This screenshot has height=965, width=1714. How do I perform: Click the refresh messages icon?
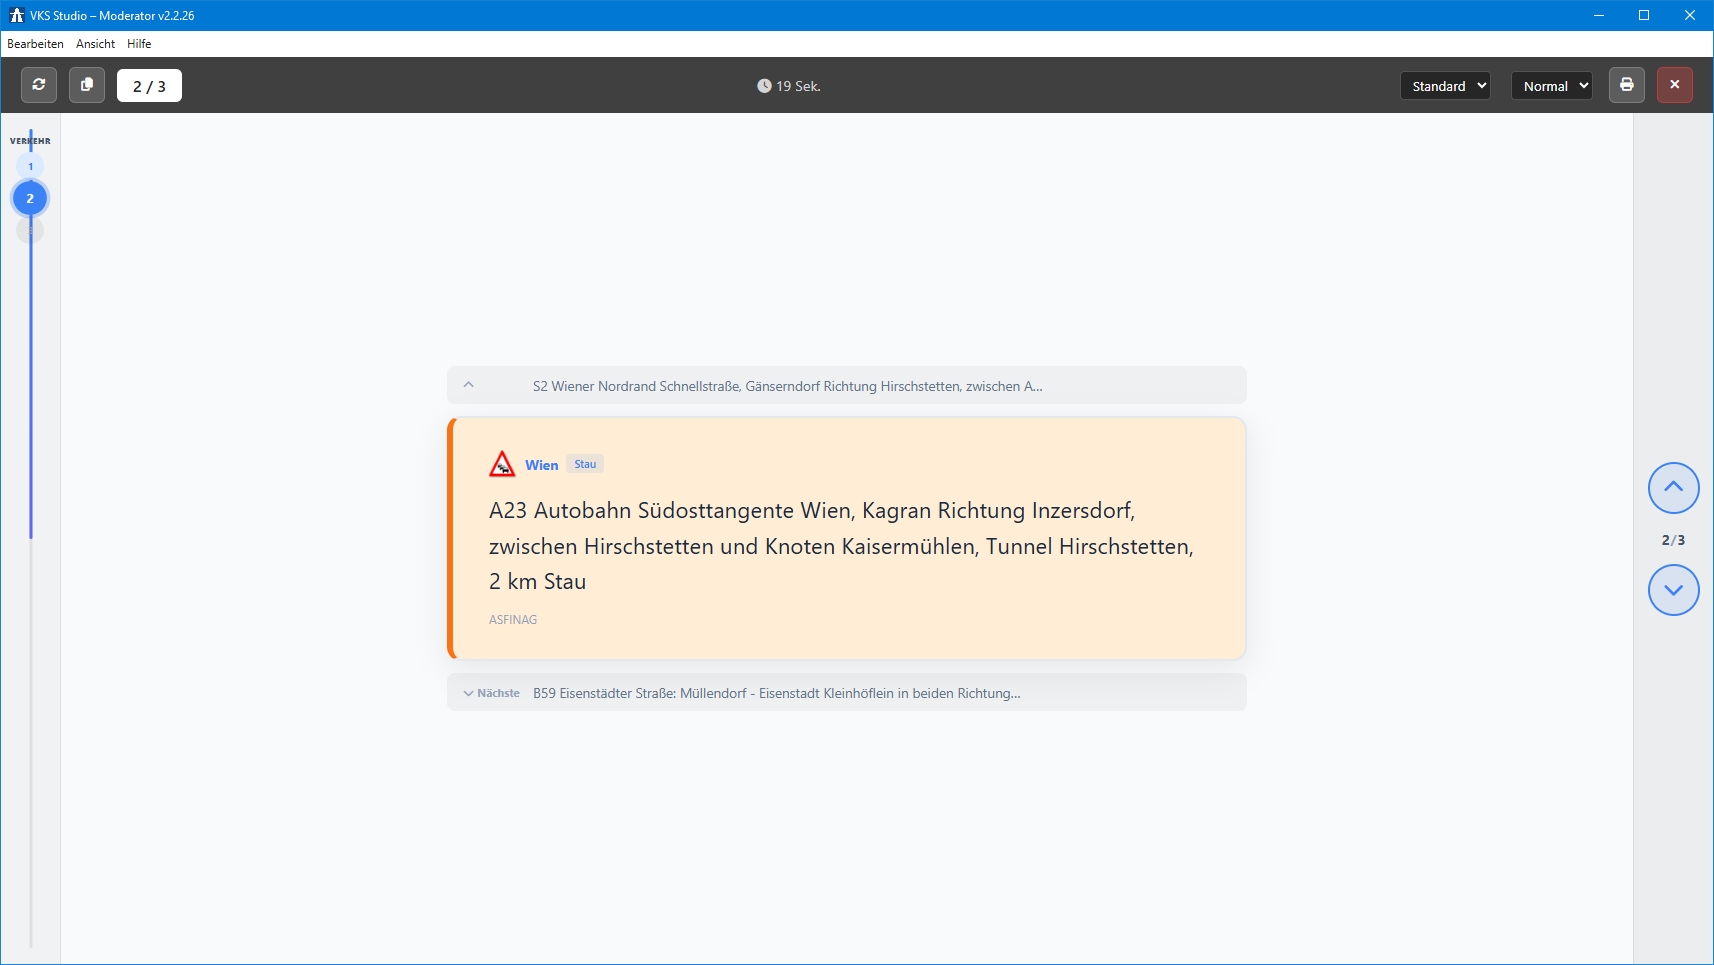tap(39, 85)
